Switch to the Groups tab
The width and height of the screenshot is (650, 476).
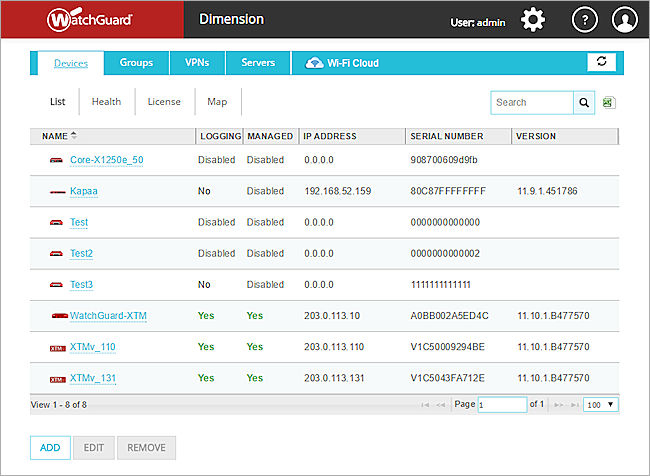tap(136, 63)
